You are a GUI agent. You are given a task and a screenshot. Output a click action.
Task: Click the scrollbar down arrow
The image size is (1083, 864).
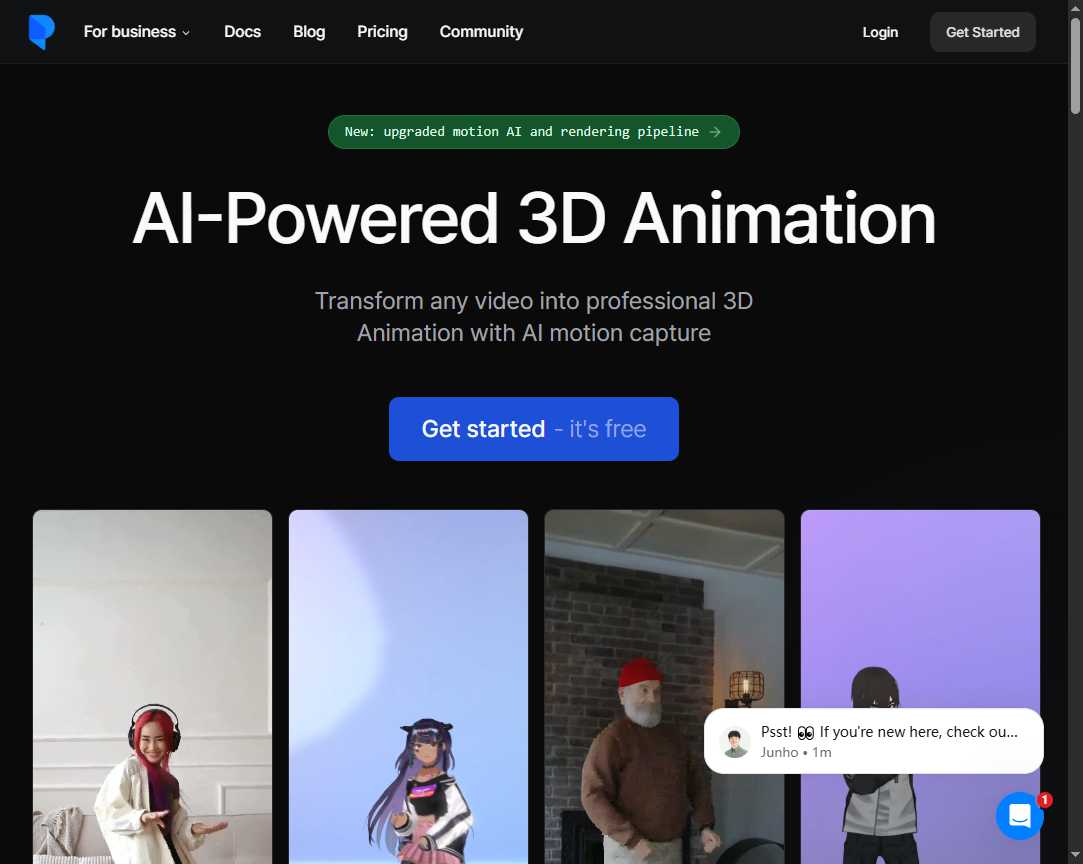pyautogui.click(x=1075, y=856)
